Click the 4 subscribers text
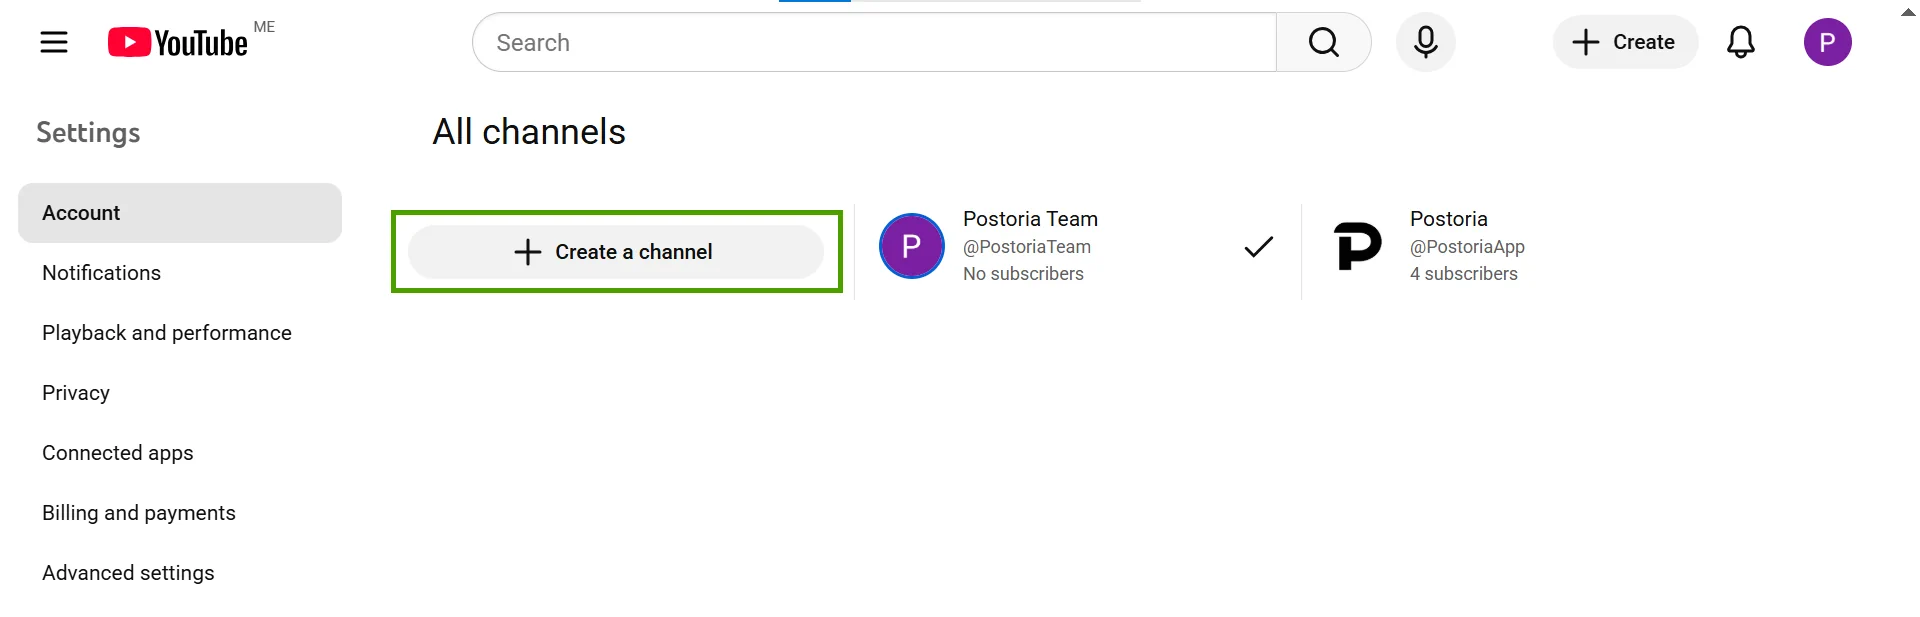This screenshot has height=617, width=1920. [1464, 274]
